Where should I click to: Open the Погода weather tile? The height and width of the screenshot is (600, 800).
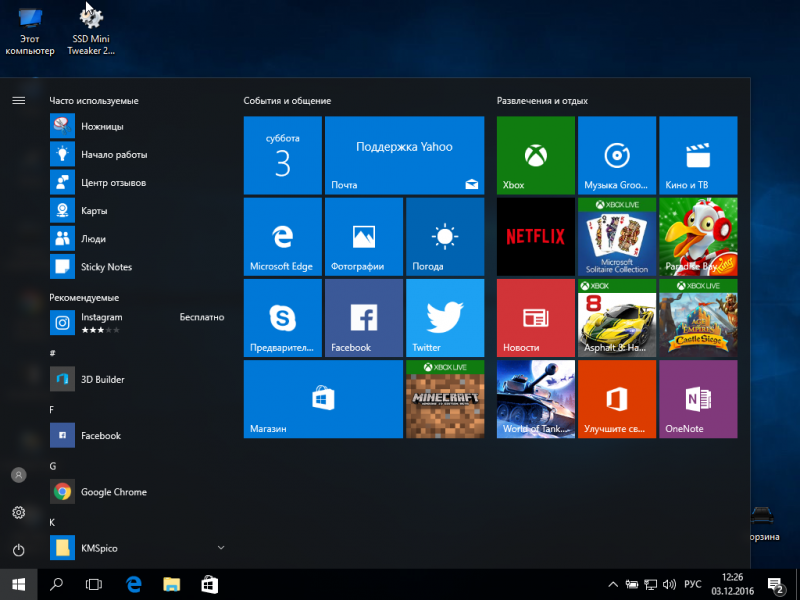[445, 237]
